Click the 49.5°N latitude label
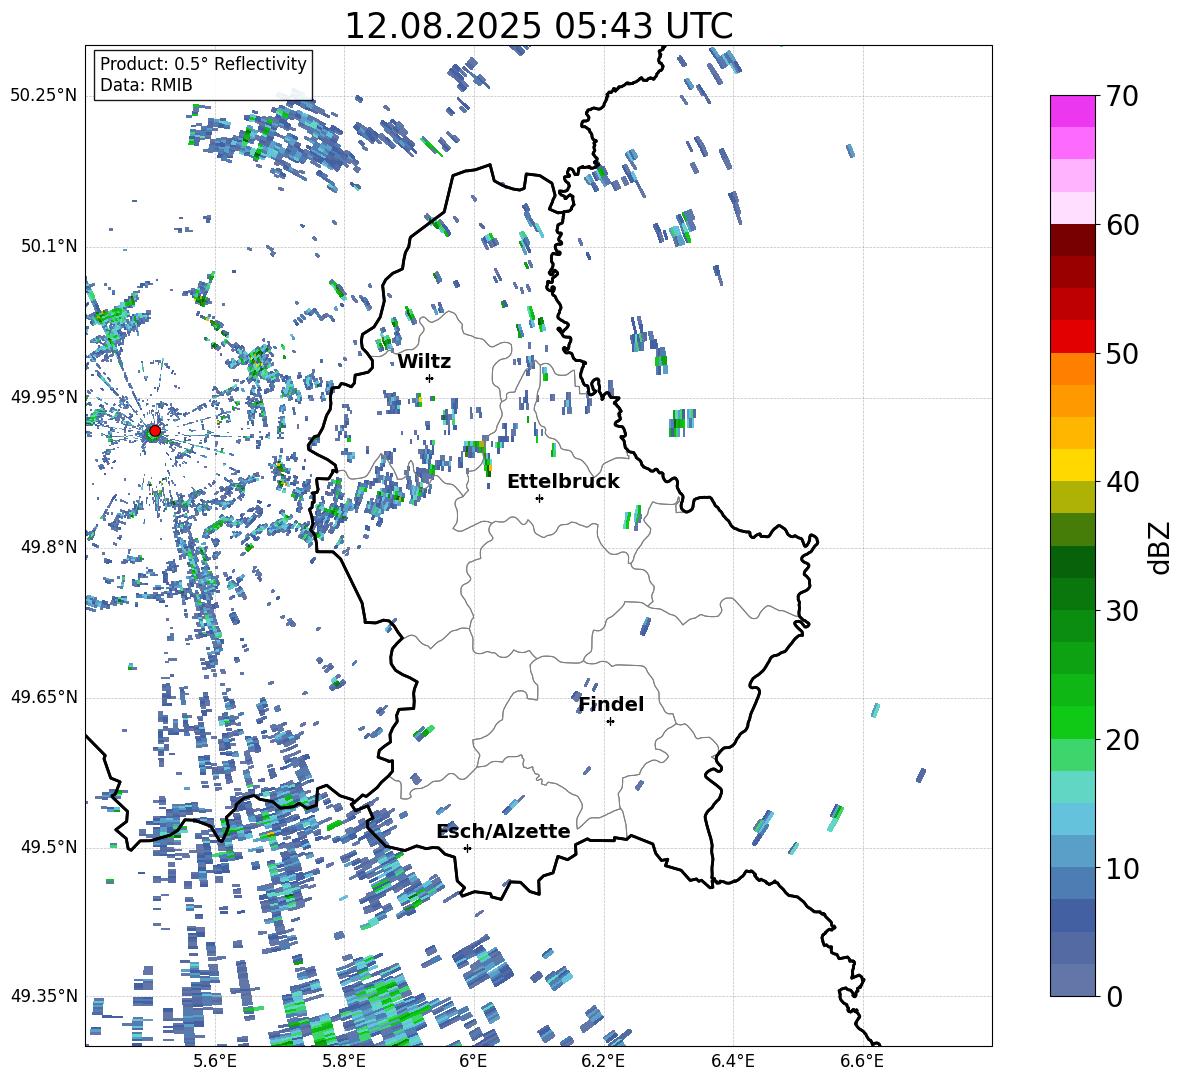Screen dimensions: 1184x1081 pyautogui.click(x=49, y=847)
